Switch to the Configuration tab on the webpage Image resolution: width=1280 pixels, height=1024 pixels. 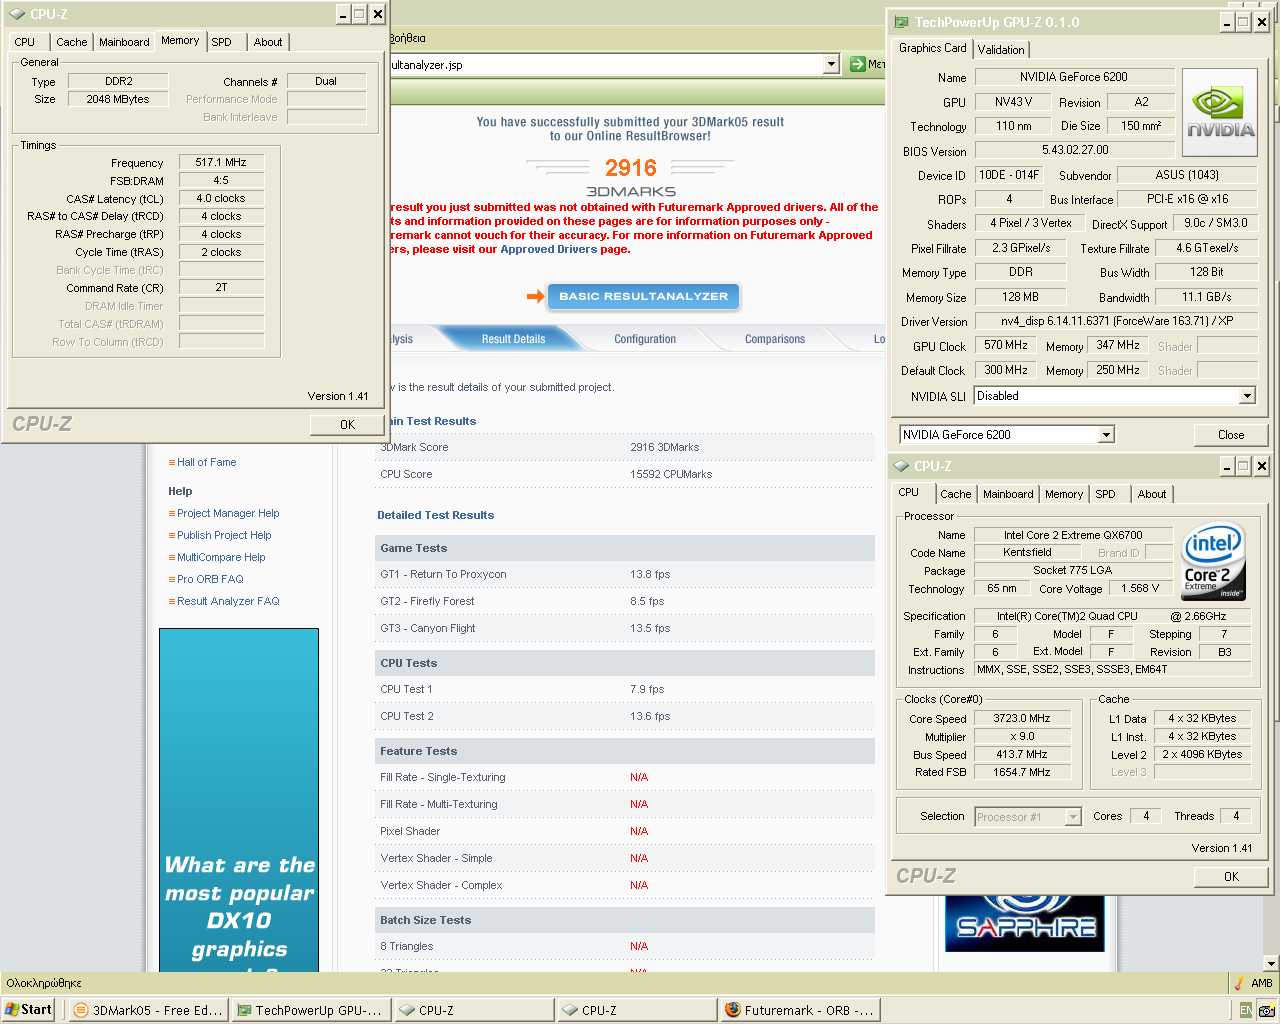645,339
